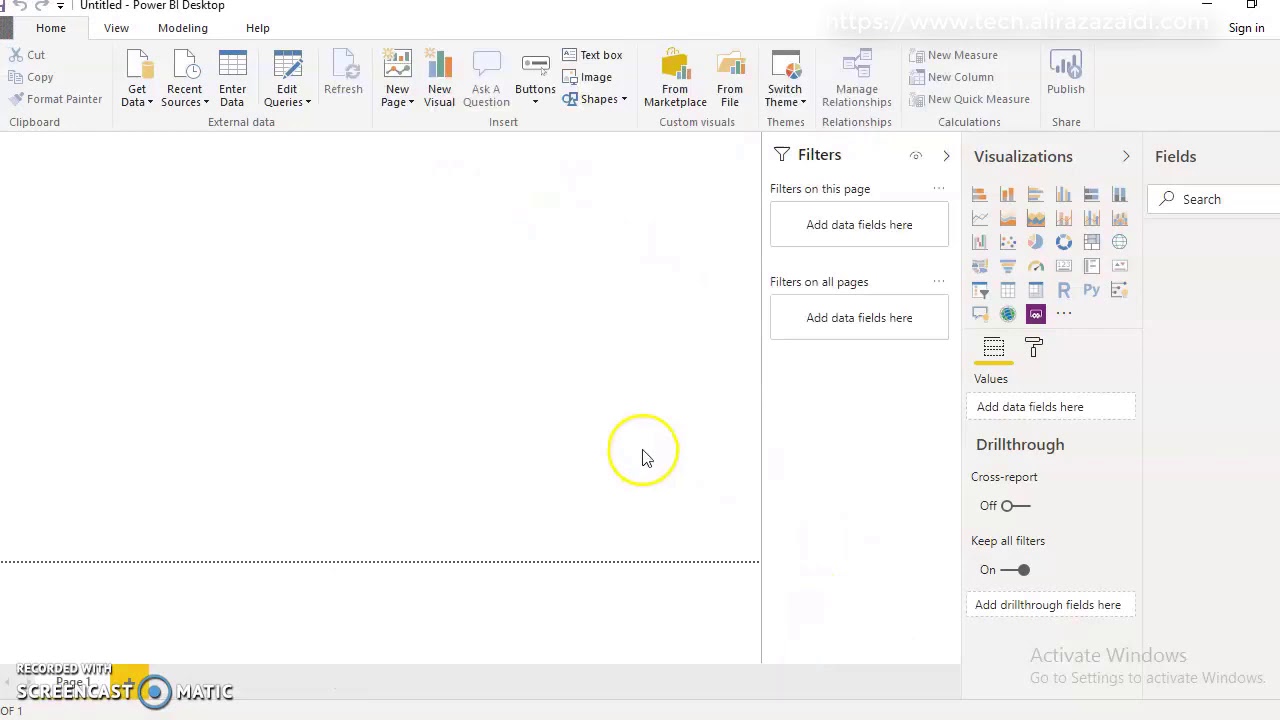1280x720 pixels.
Task: Switch to the Modeling ribbon tab
Action: (183, 28)
